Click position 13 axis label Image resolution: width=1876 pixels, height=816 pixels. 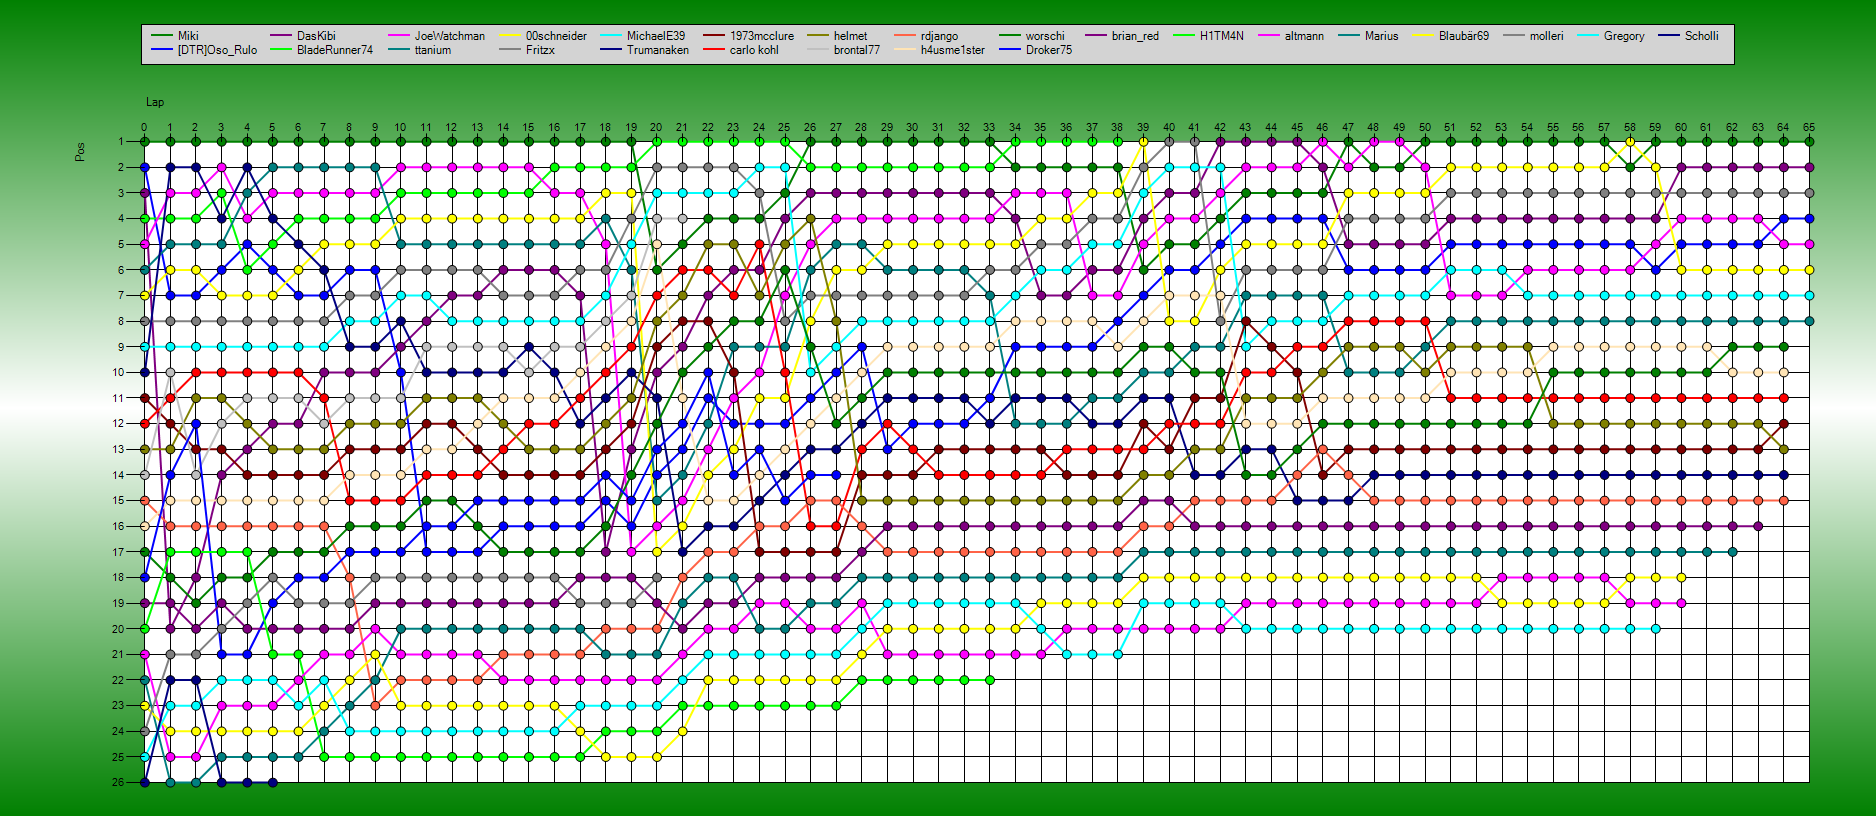click(x=118, y=449)
